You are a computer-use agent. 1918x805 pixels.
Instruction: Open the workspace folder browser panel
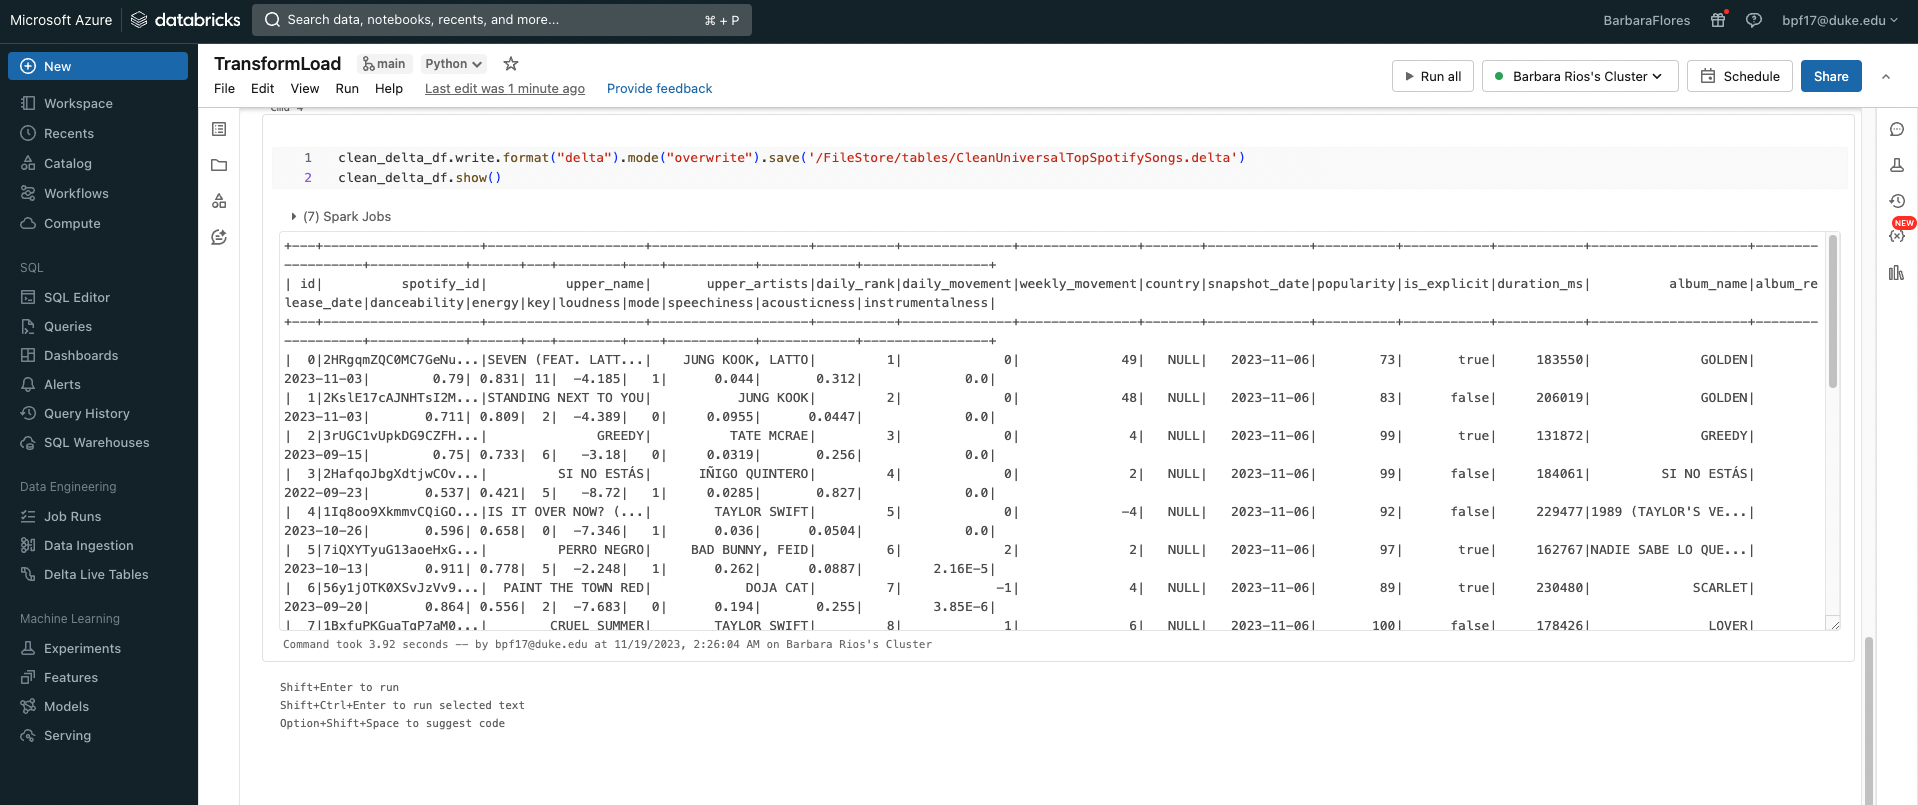pyautogui.click(x=219, y=165)
